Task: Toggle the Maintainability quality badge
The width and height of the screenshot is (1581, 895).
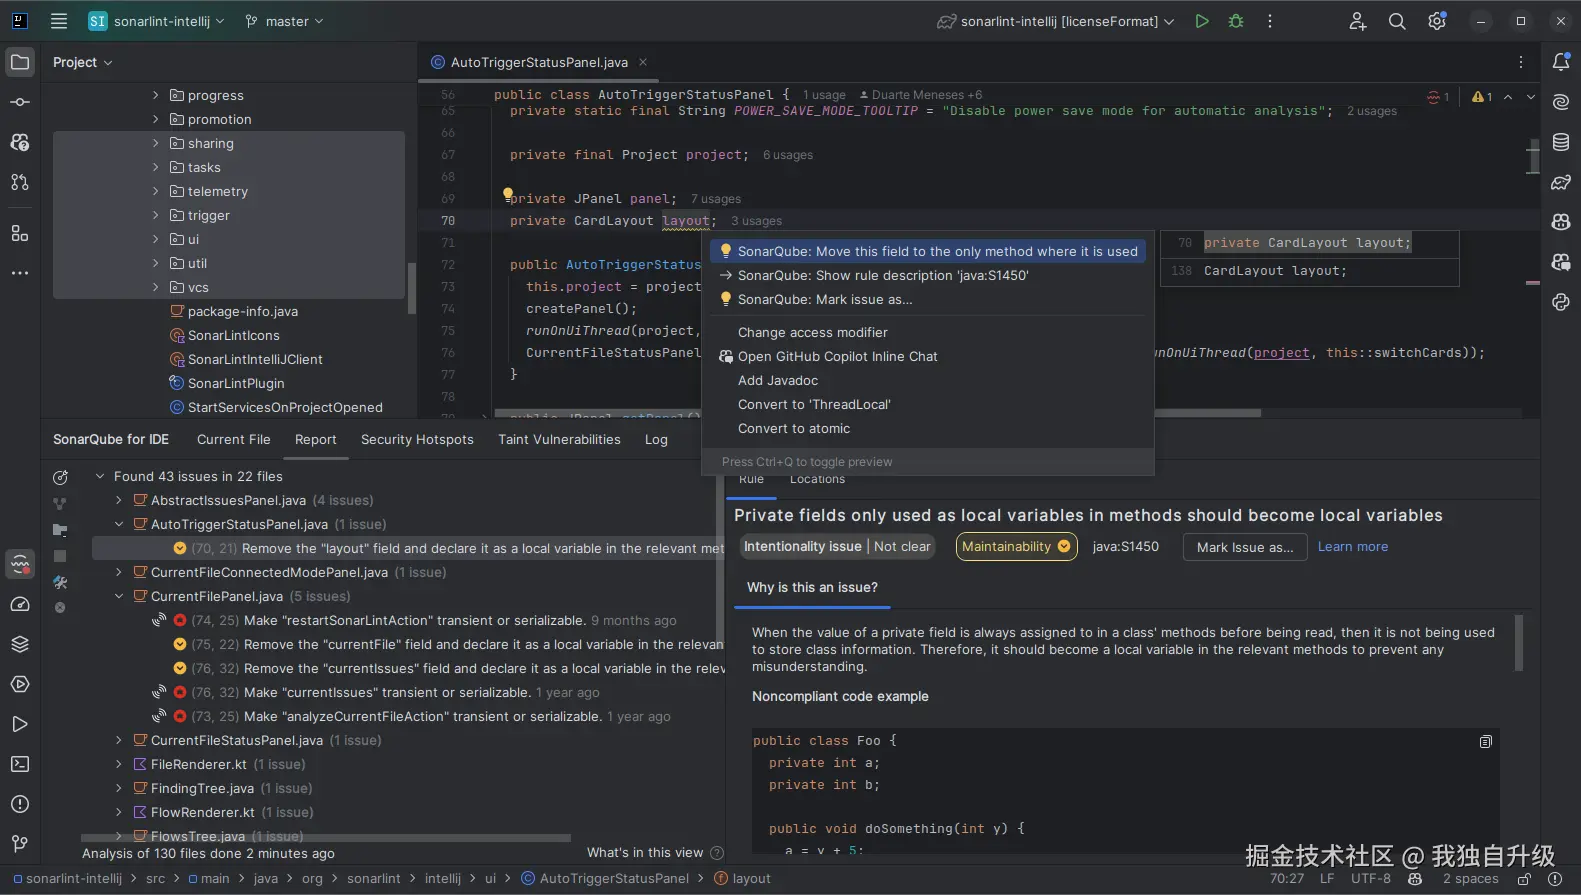Action: [x=1016, y=547]
